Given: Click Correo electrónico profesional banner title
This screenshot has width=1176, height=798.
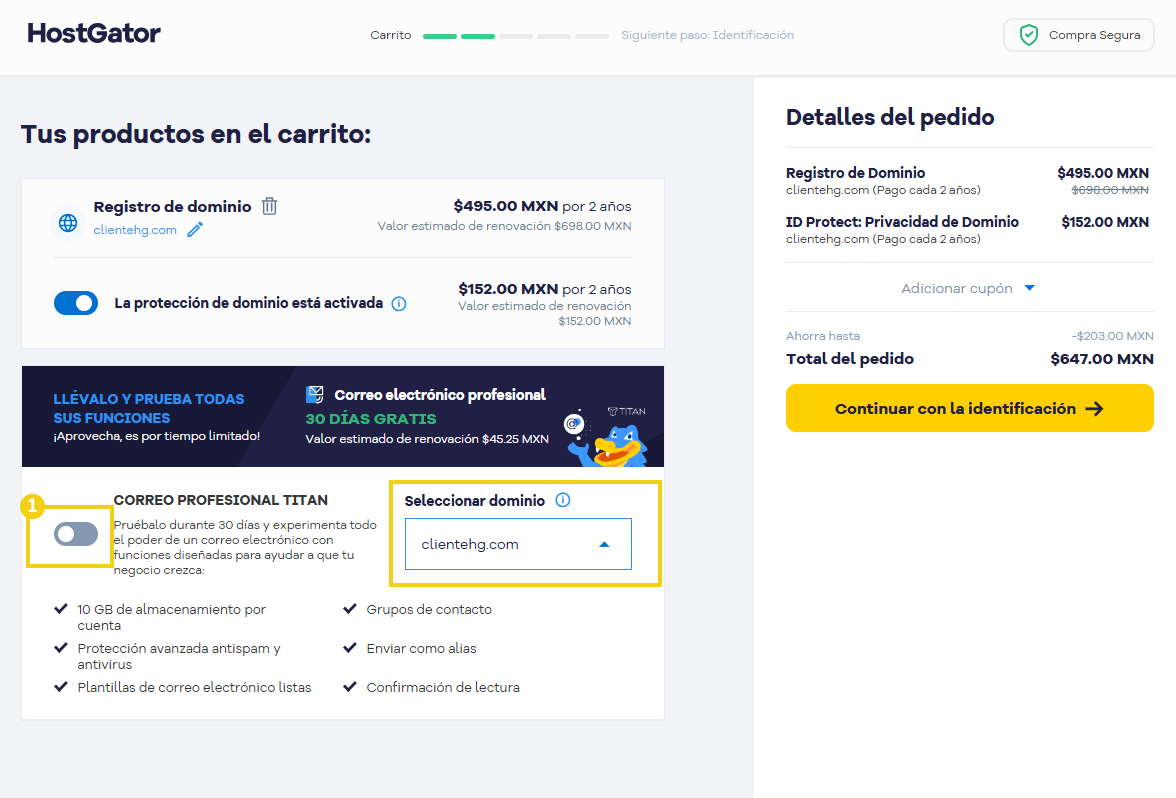Looking at the screenshot, I should (x=440, y=394).
